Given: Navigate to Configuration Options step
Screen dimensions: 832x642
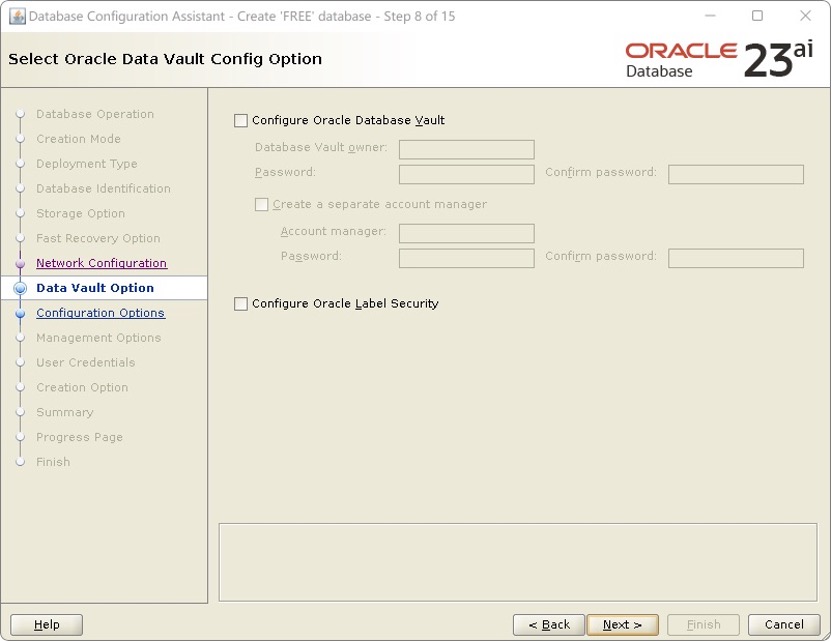Looking at the screenshot, I should (100, 313).
